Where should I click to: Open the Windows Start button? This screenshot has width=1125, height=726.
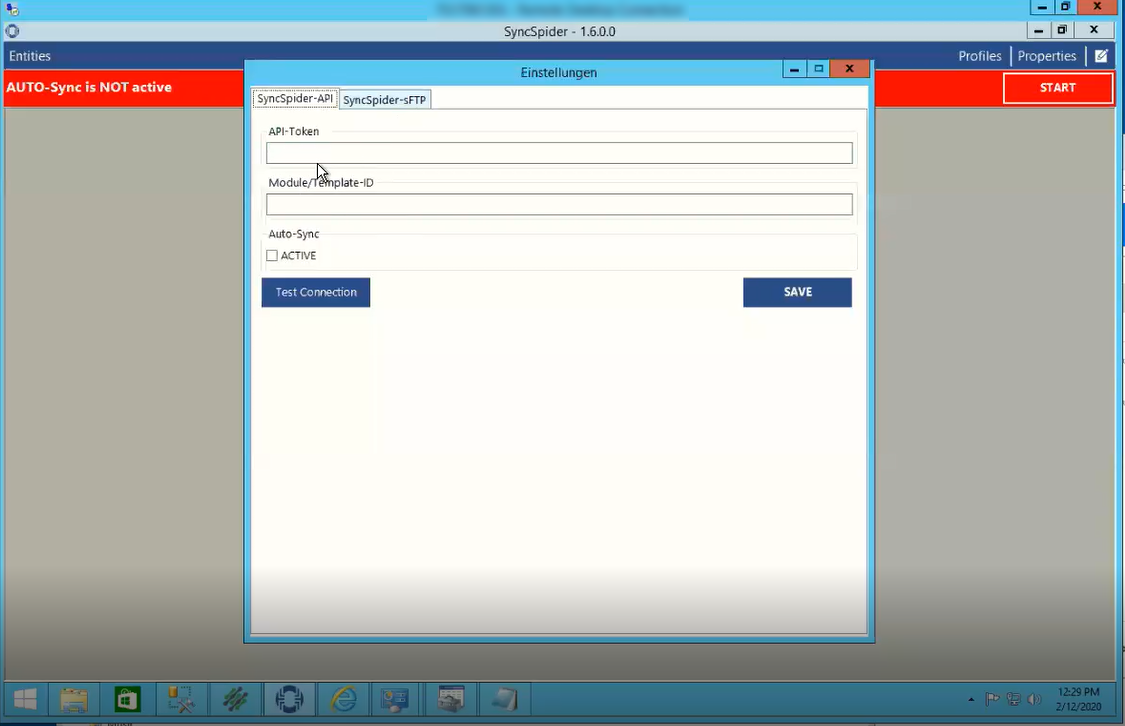tap(25, 699)
